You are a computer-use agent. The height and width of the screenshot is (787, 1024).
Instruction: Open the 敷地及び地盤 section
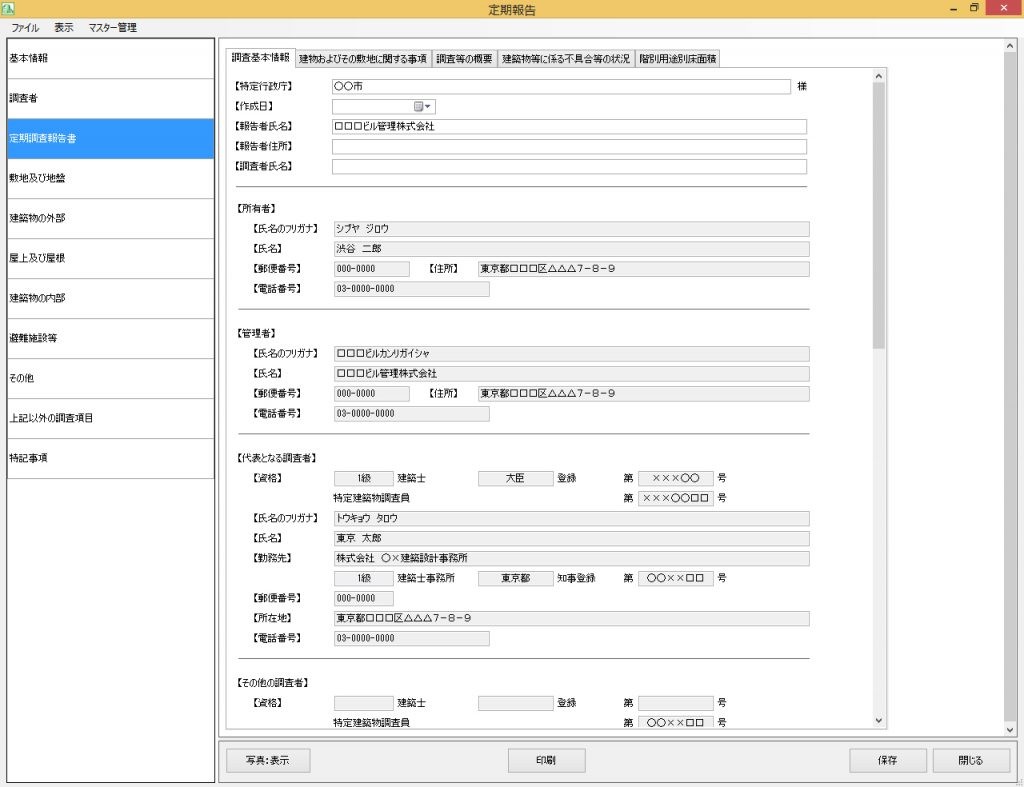(110, 179)
